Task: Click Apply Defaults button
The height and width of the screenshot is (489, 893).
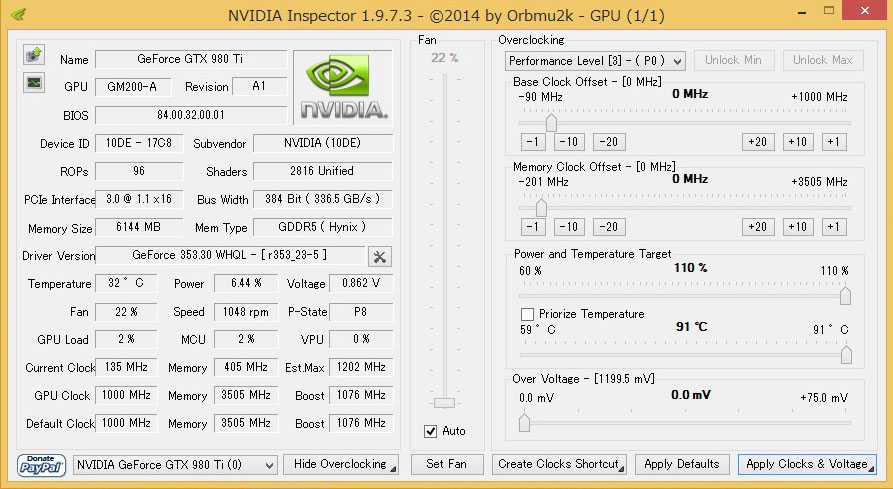Action: [682, 465]
